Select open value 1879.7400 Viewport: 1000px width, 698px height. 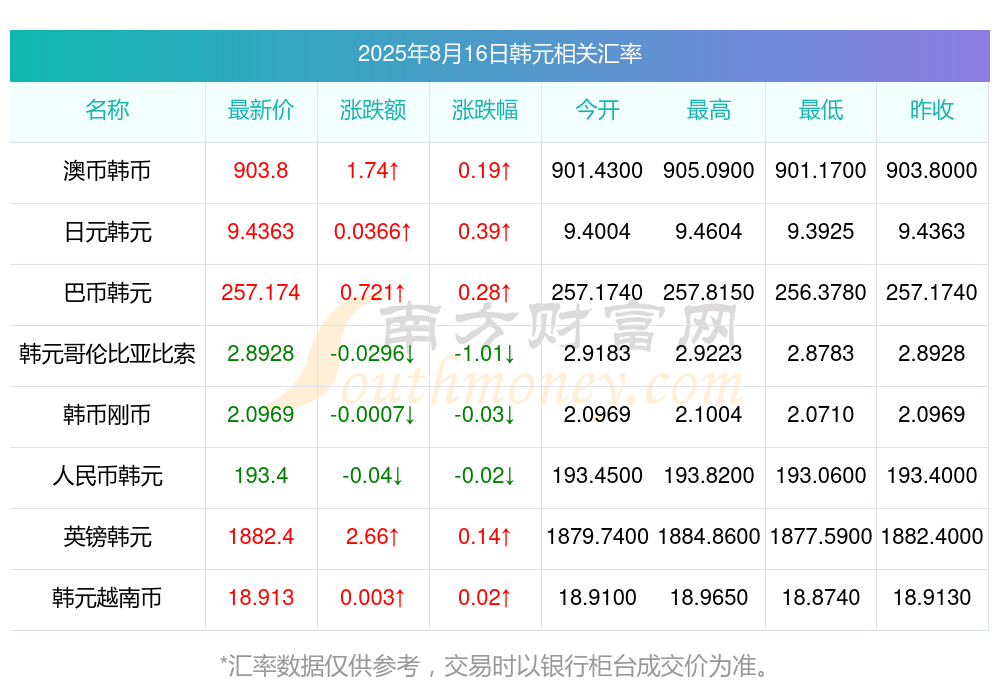tap(597, 536)
